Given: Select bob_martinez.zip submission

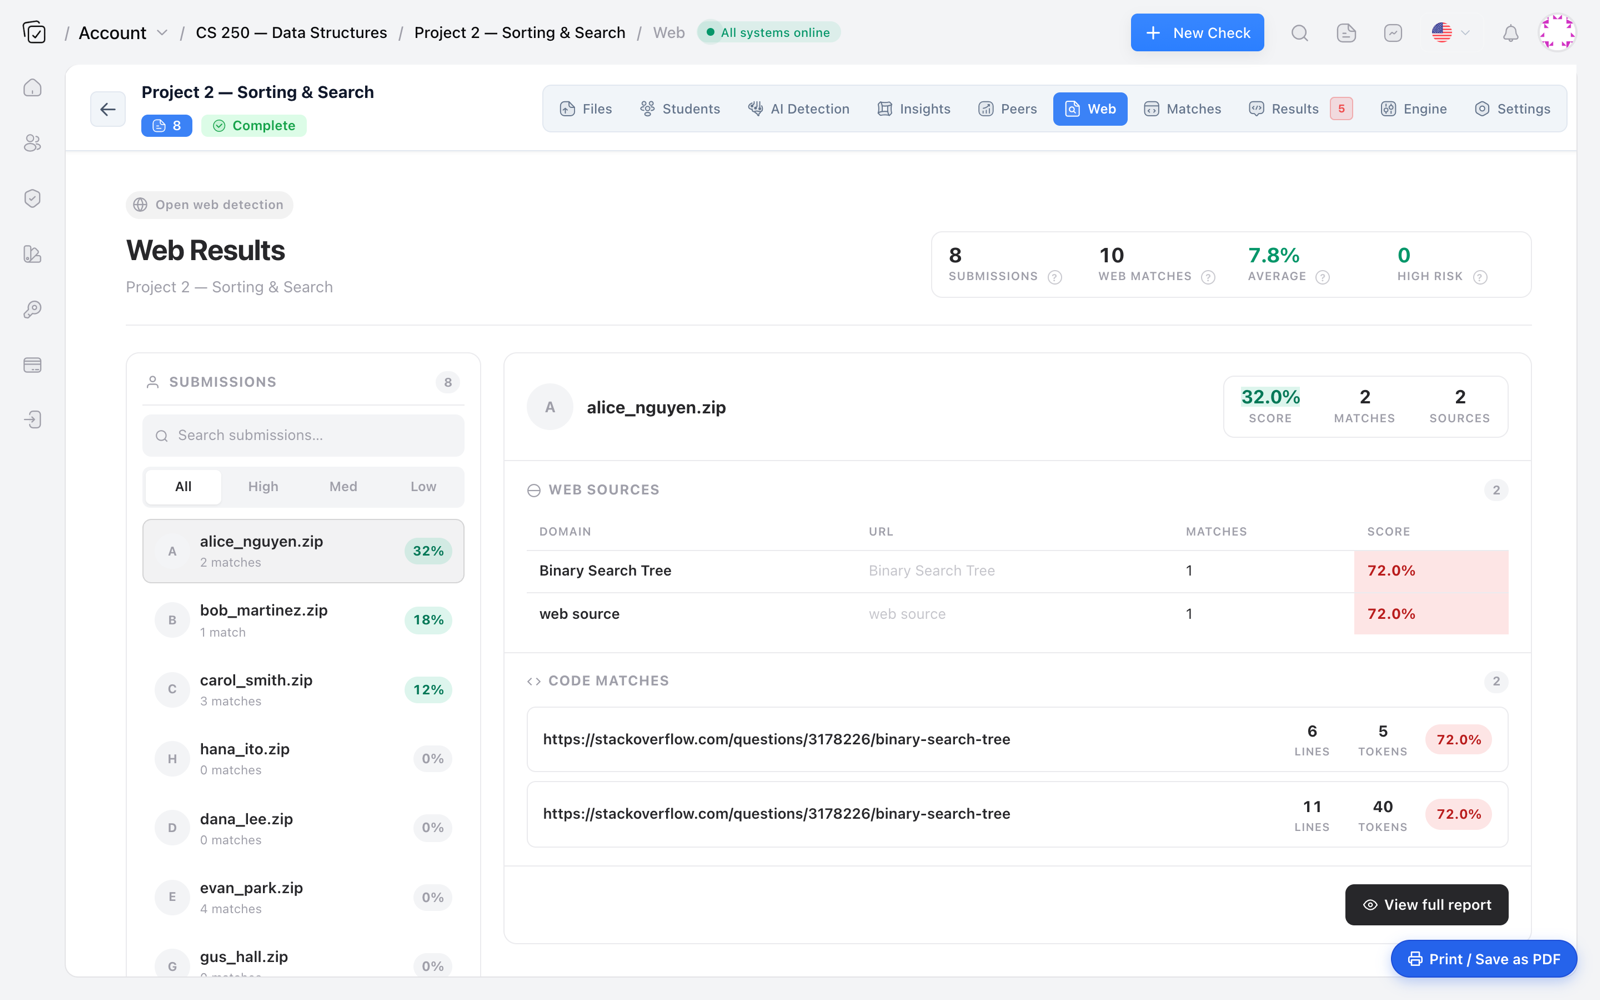Looking at the screenshot, I should pos(303,620).
